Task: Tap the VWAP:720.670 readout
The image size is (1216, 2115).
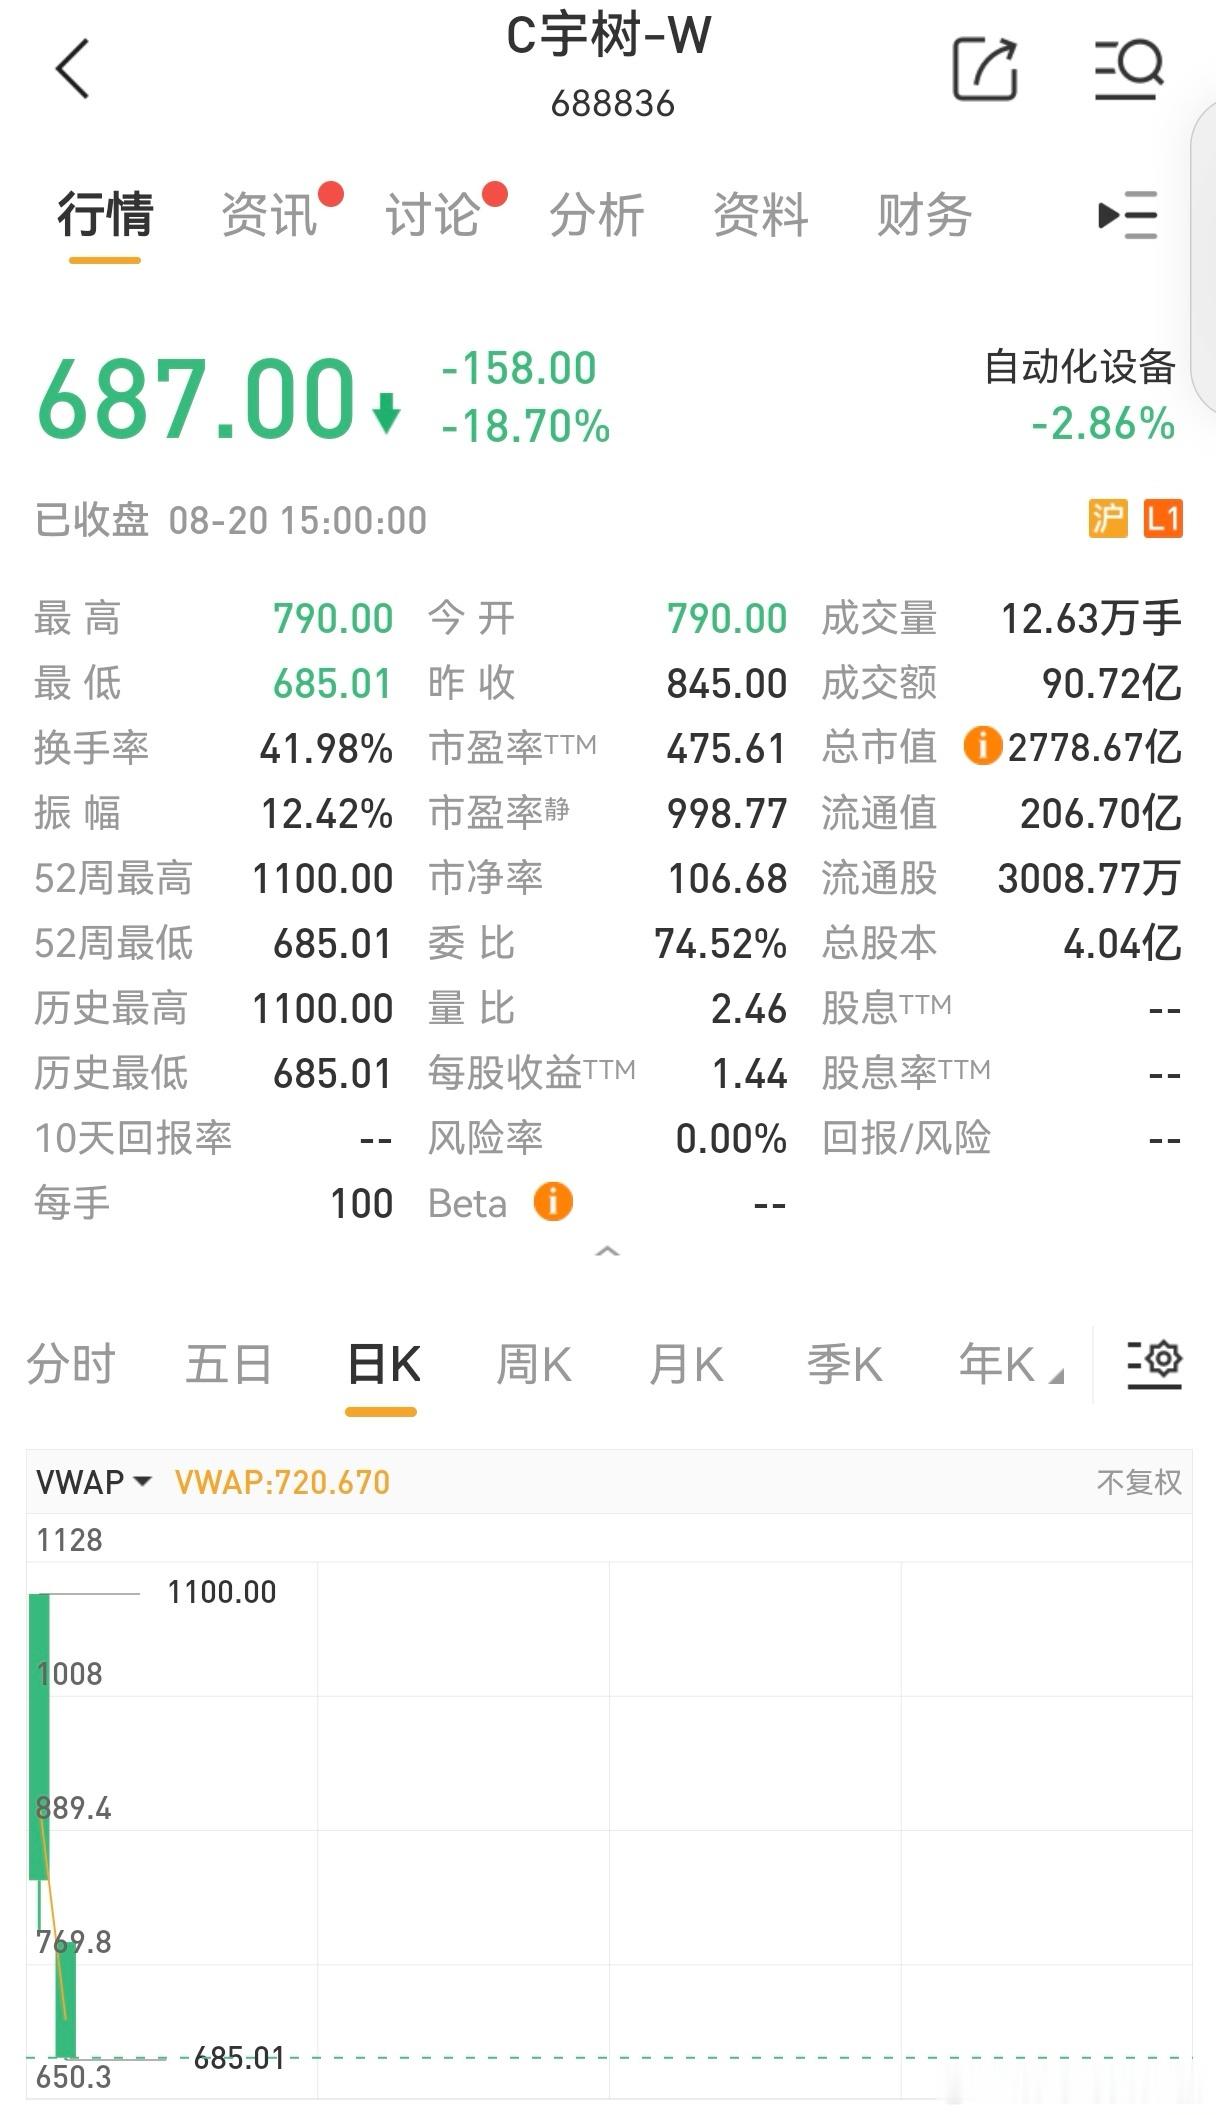Action: 282,1482
